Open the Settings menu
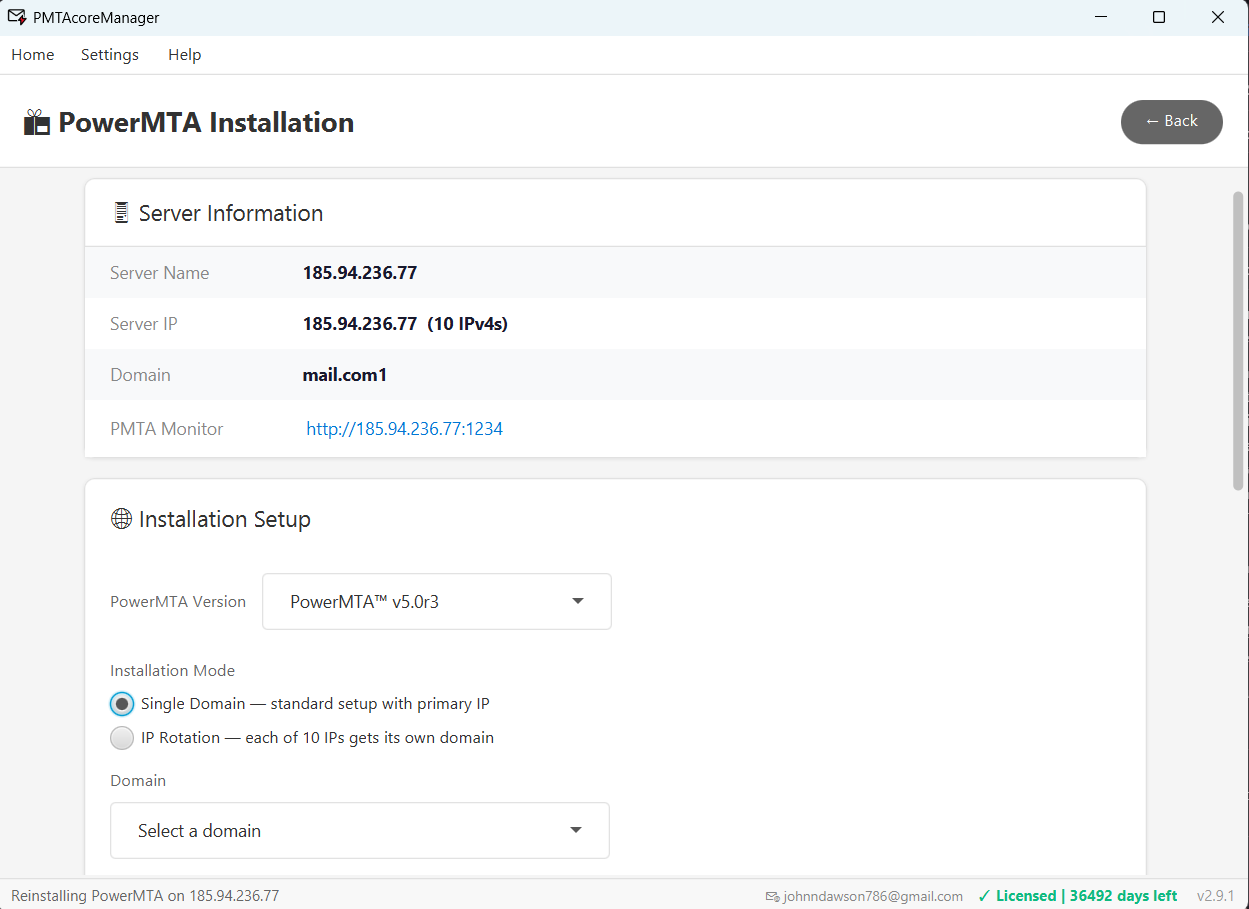Viewport: 1249px width, 909px height. (x=109, y=54)
